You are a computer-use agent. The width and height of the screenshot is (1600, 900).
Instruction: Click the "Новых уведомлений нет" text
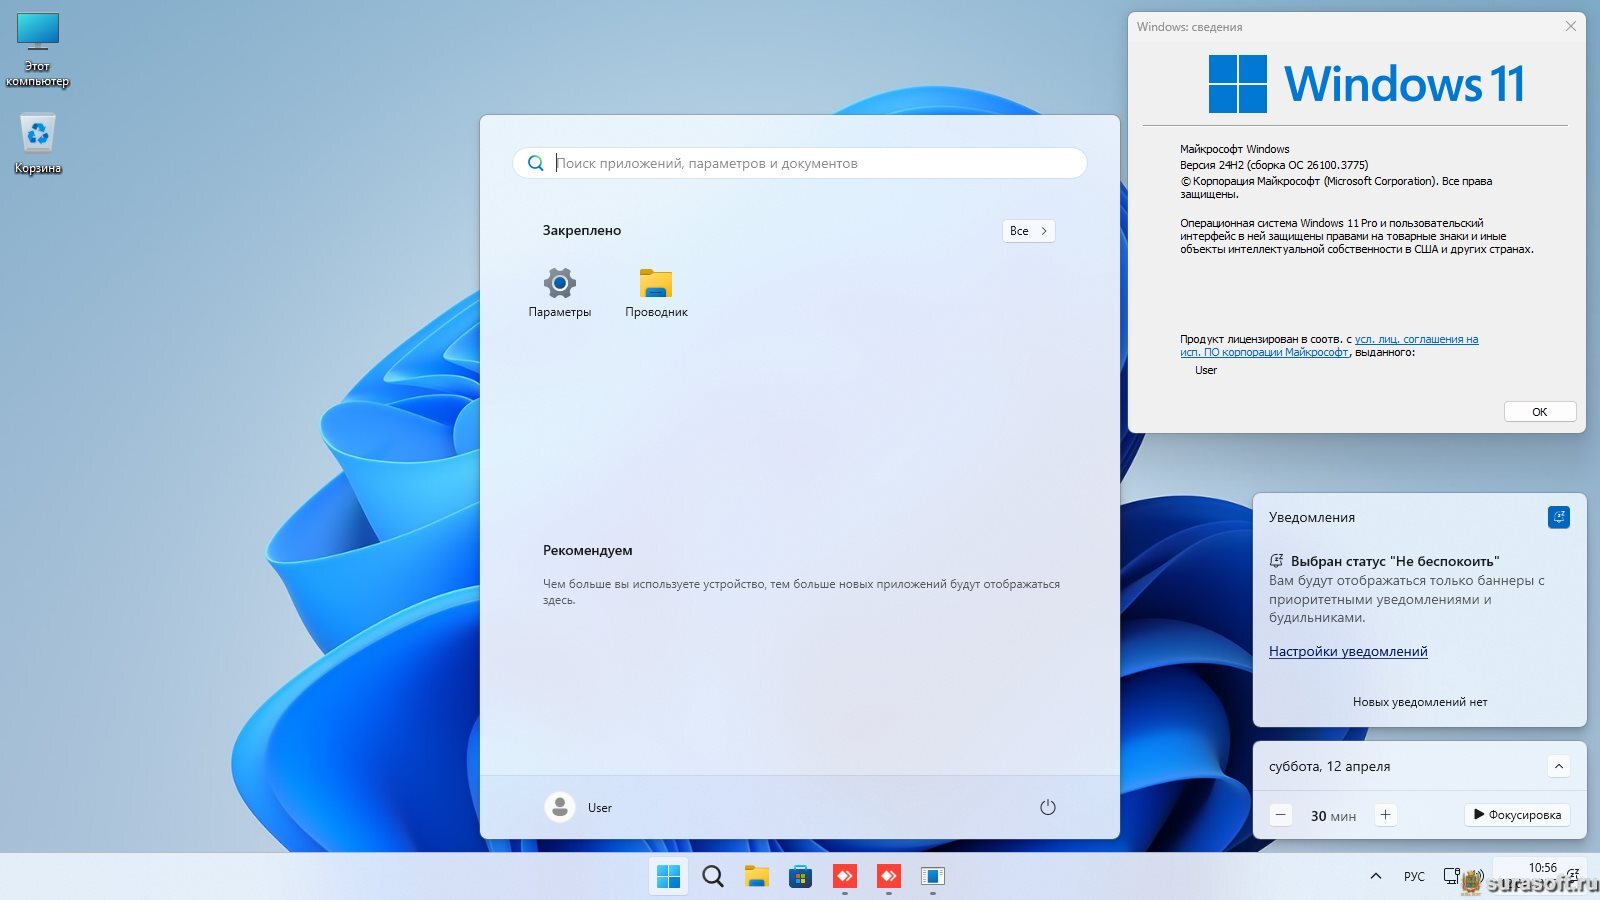pos(1420,702)
